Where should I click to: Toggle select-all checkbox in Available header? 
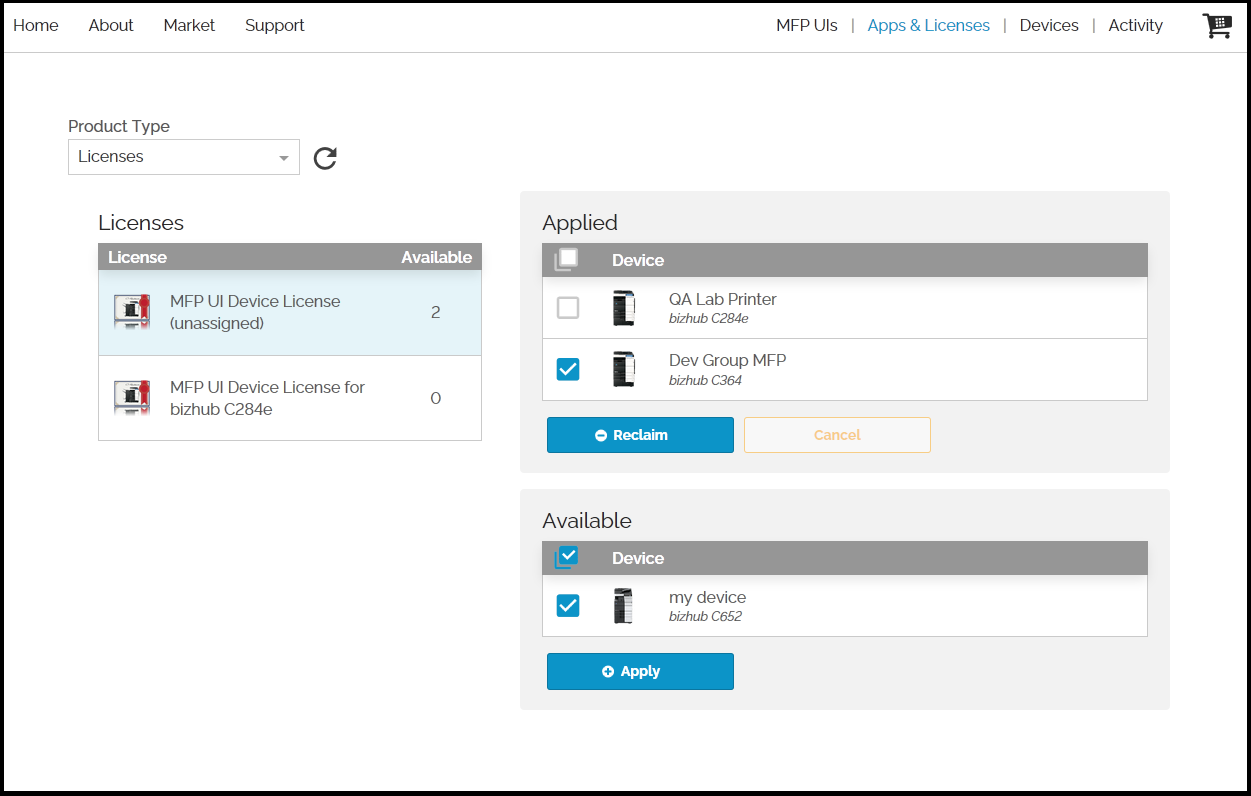click(567, 557)
